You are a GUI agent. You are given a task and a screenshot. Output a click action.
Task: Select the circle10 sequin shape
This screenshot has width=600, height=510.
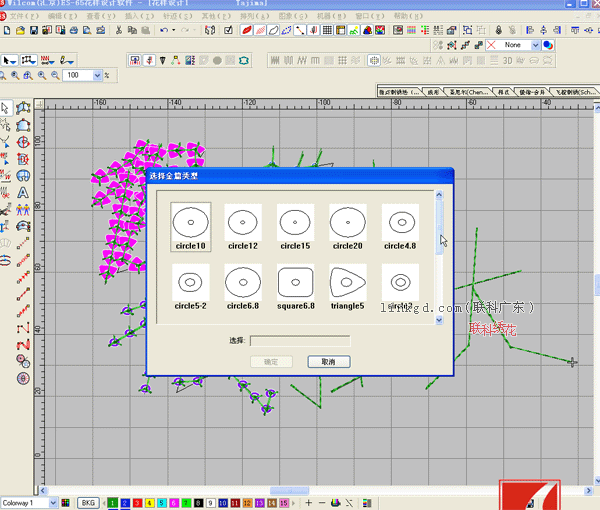click(190, 221)
